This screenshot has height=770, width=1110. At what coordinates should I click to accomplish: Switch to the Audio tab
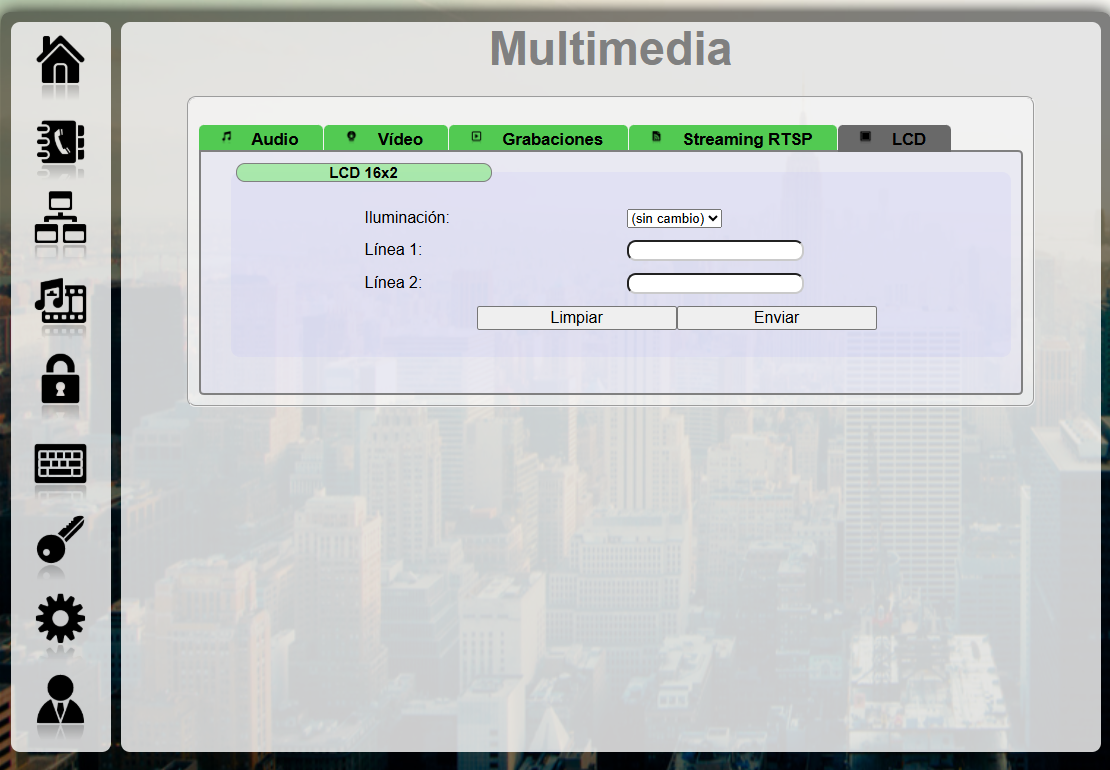(x=261, y=139)
